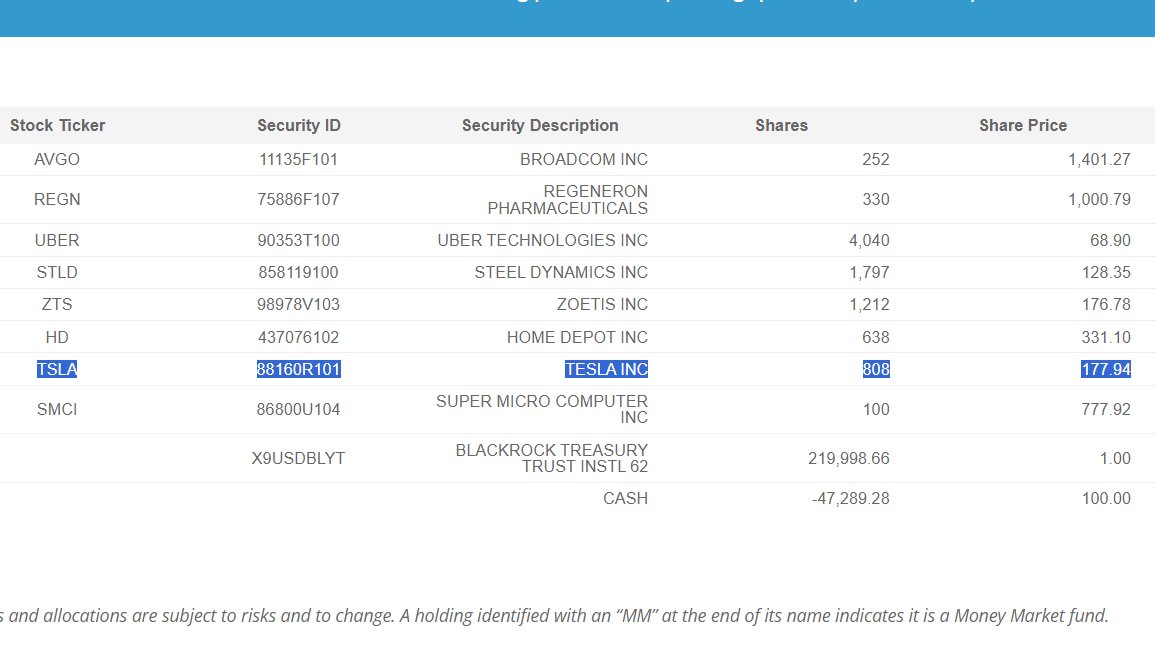1155x650 pixels.
Task: Click share price 331.10
Action: [1106, 338]
